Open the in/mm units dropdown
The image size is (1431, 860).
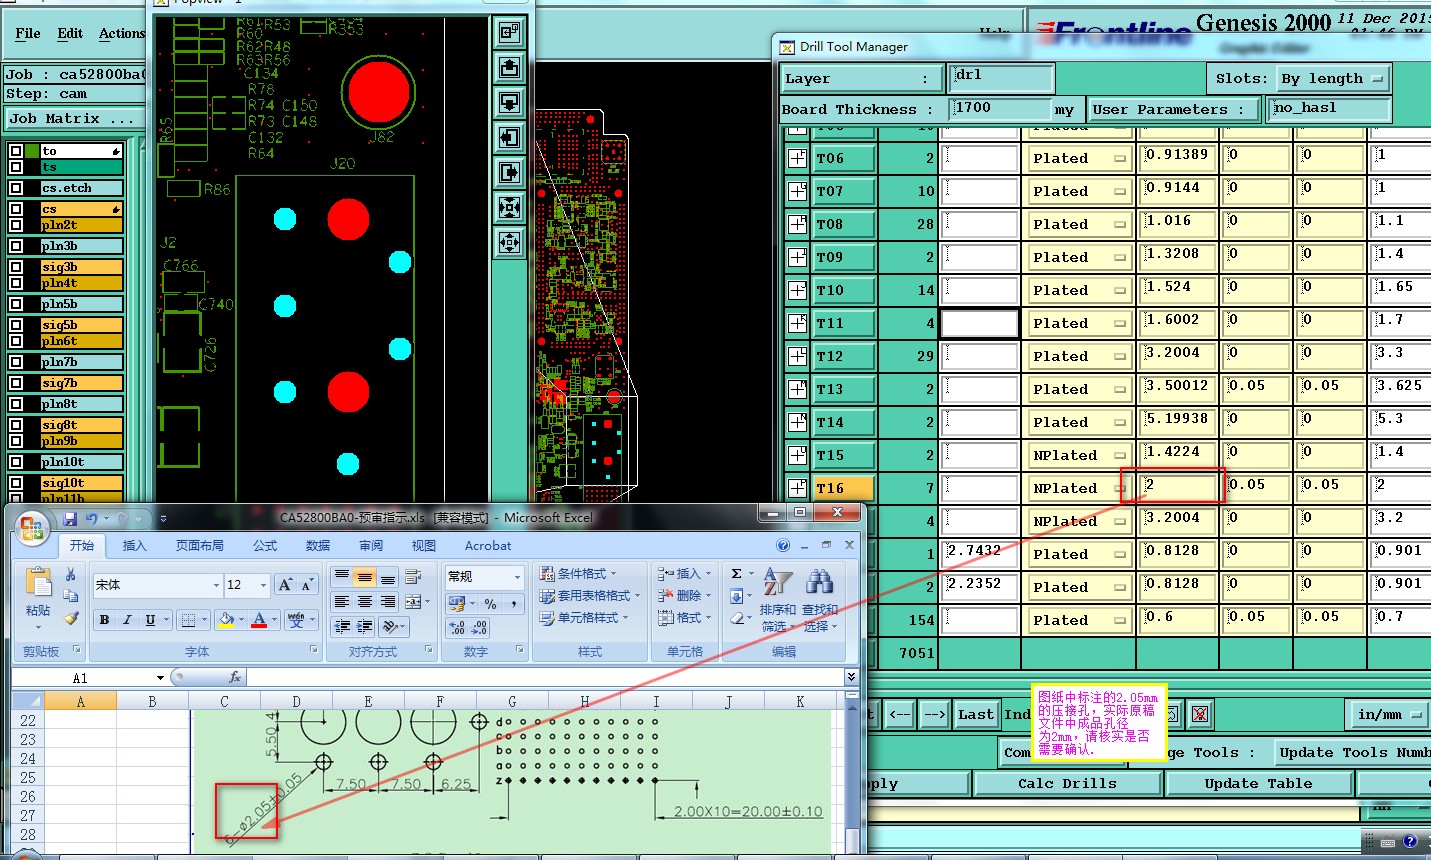[1389, 714]
